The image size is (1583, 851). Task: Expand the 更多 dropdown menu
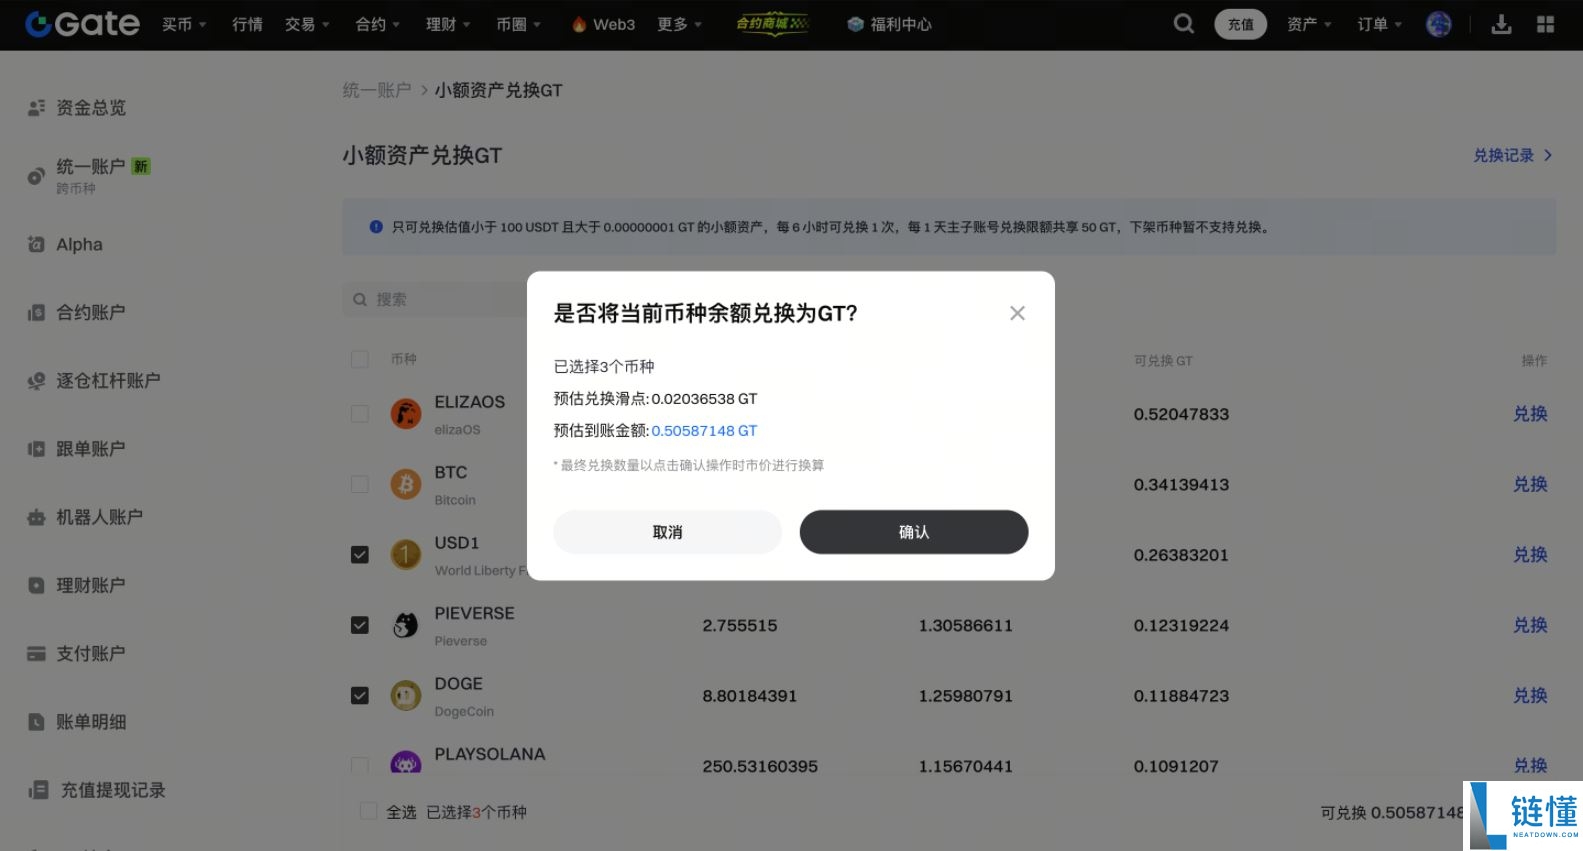tap(680, 24)
